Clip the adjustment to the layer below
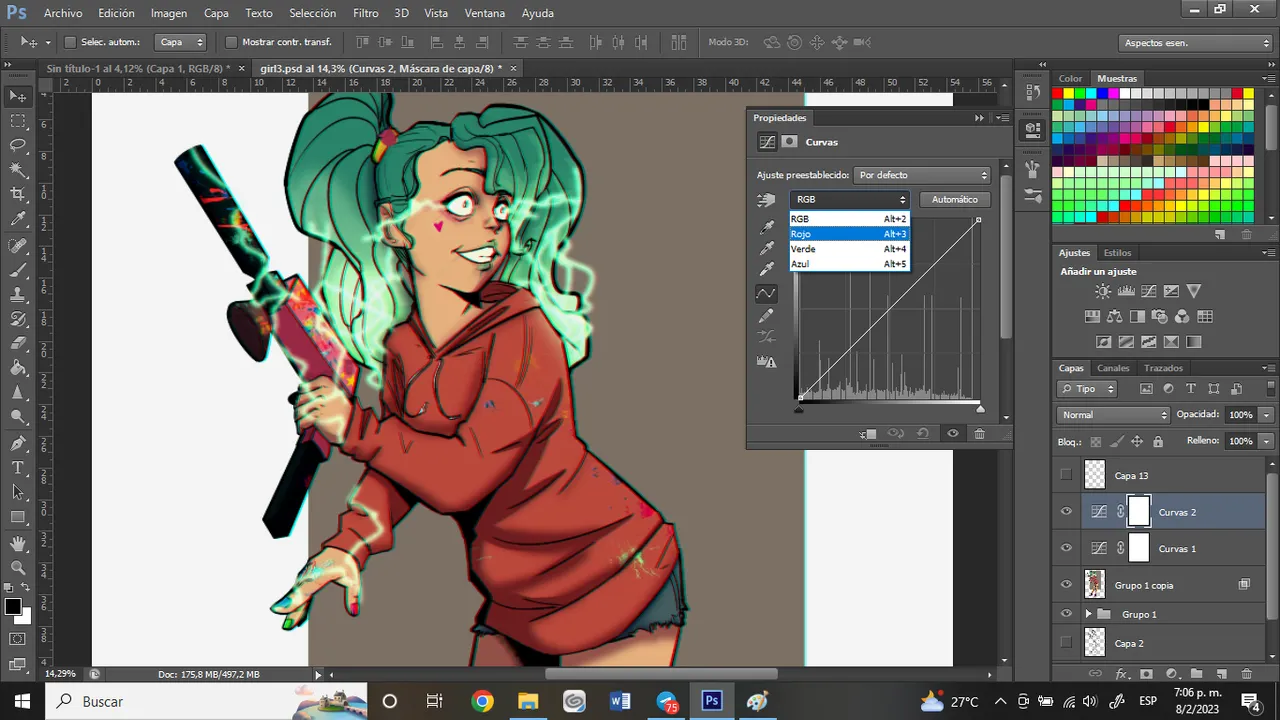This screenshot has height=720, width=1280. [x=868, y=434]
